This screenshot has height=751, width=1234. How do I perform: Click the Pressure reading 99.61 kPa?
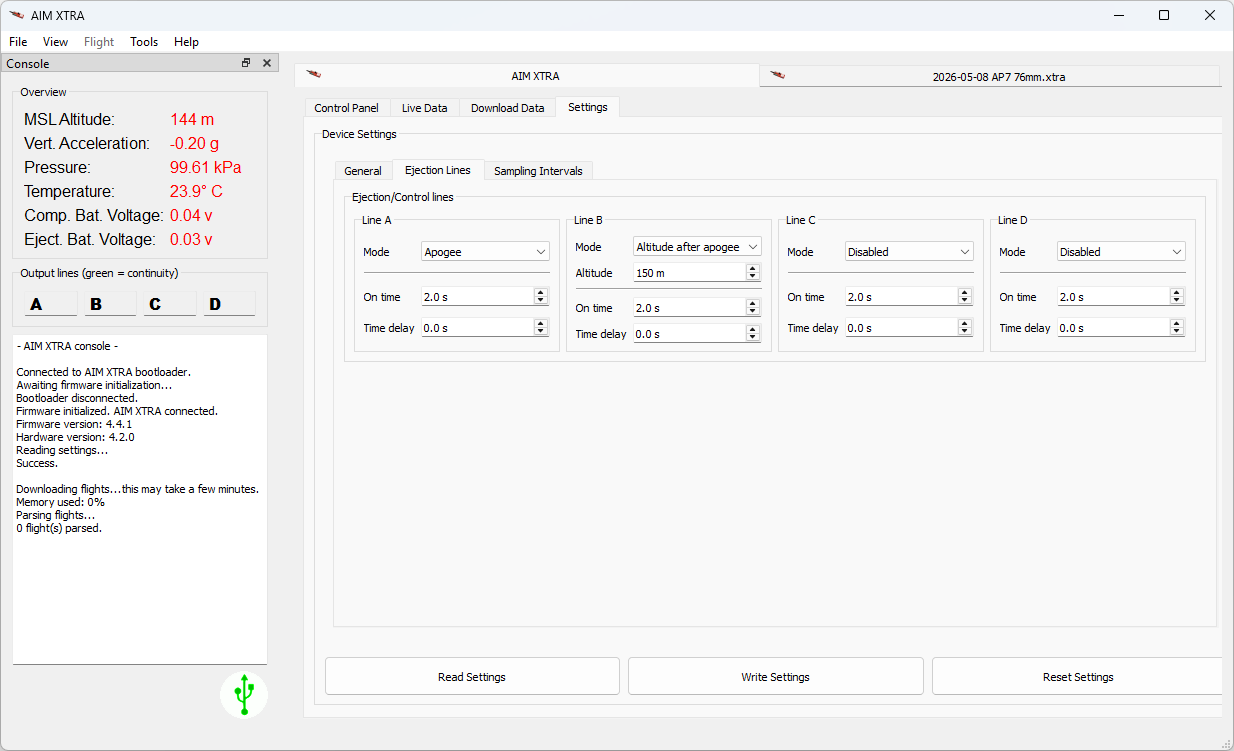point(205,167)
